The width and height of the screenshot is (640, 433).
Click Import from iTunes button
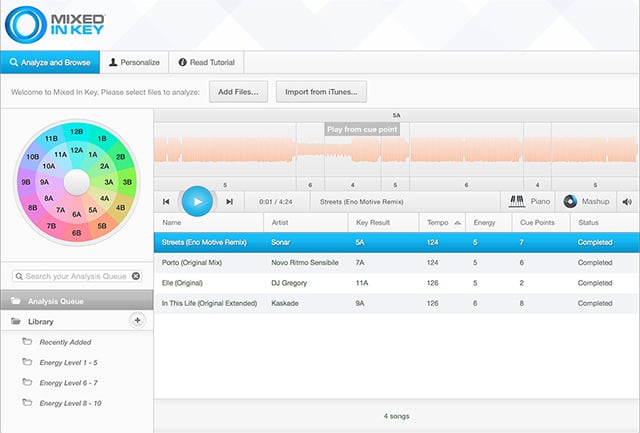(x=321, y=92)
